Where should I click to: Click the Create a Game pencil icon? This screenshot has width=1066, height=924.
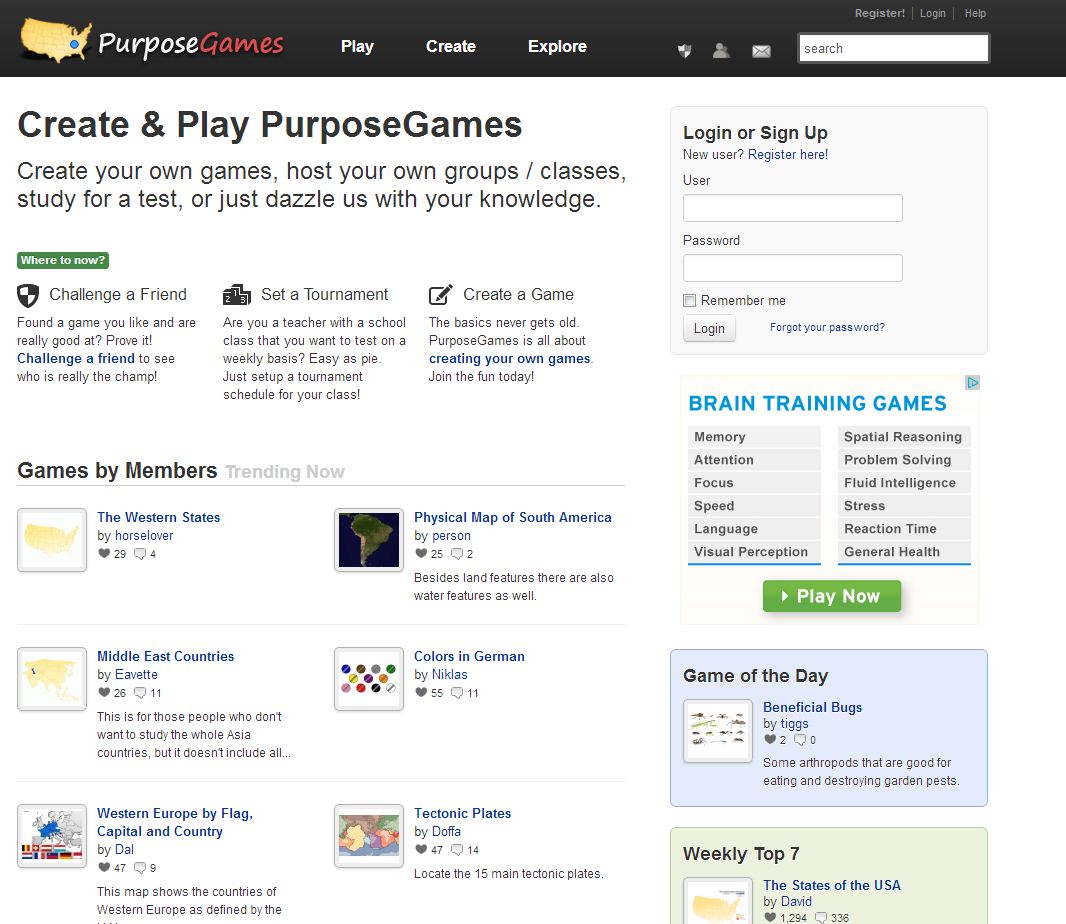point(441,294)
